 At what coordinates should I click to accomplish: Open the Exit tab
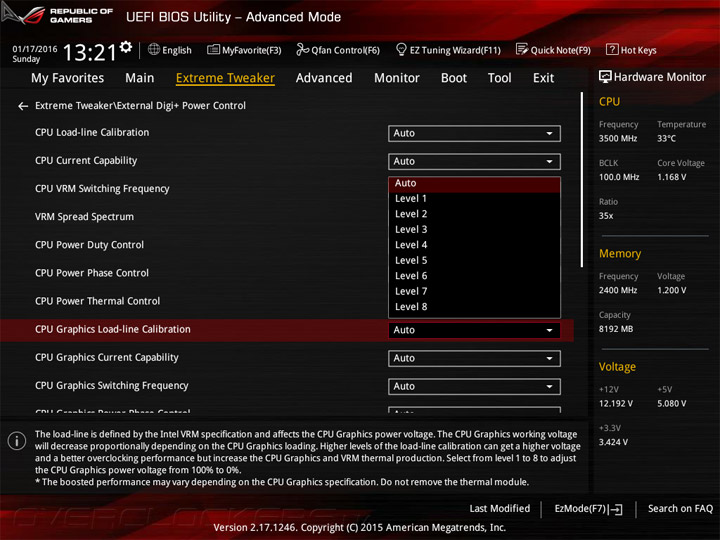(x=543, y=78)
